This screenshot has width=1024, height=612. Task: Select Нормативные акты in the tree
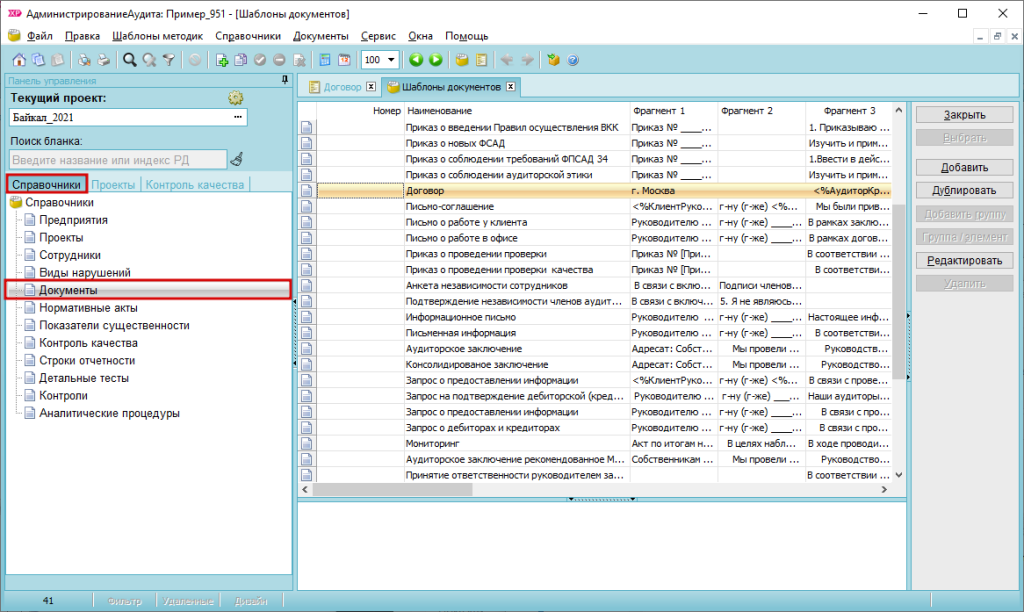click(88, 308)
